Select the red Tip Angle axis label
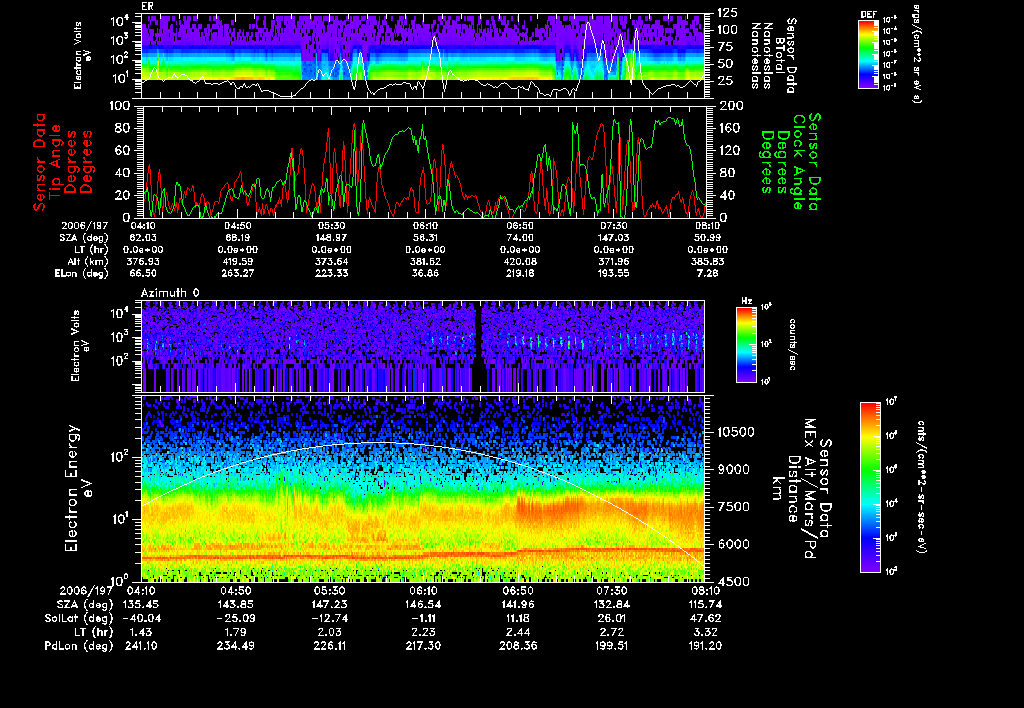 pos(53,160)
